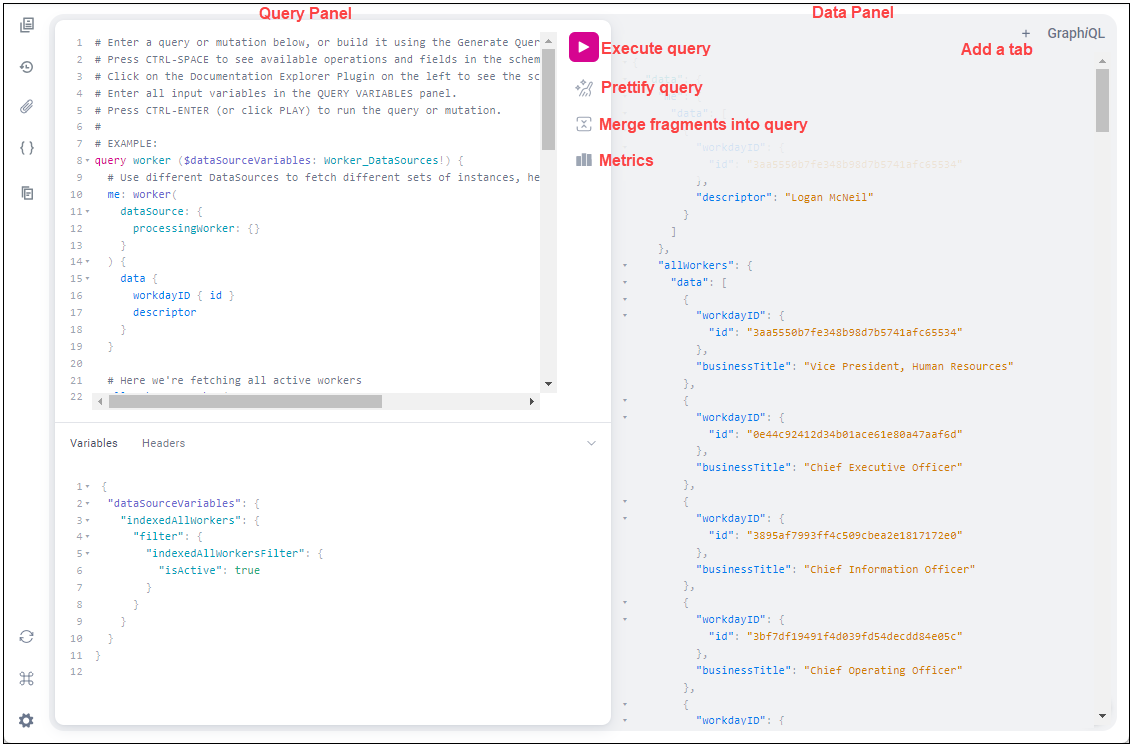Click id value "3895af7993ff4c509cbea2e1817172e0"
The width and height of the screenshot is (1133, 749).
pos(855,535)
